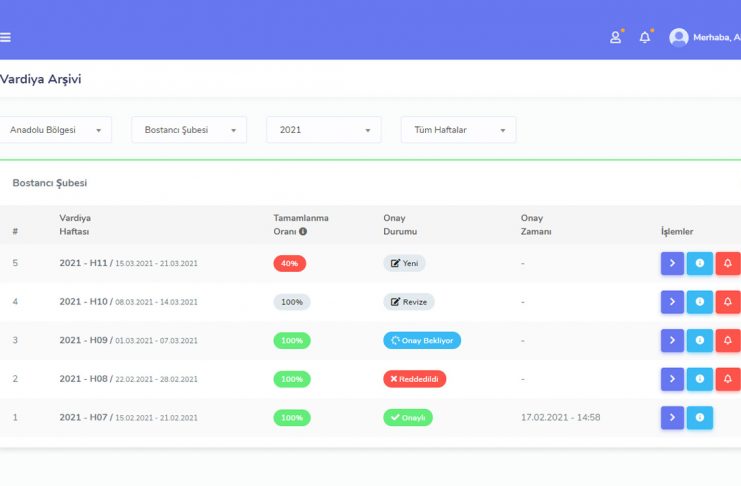Click approval time 17.02.2021 - 14:58
Viewport: 741px width, 486px height.
(x=560, y=417)
